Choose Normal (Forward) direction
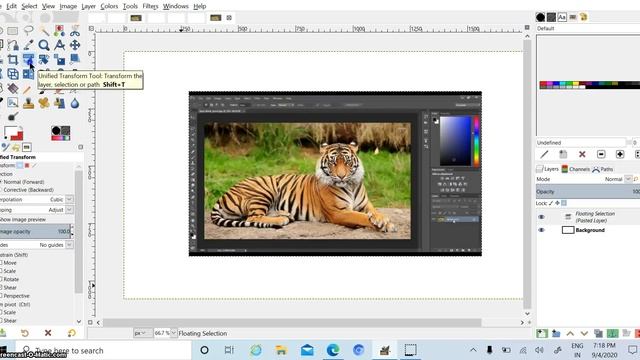Image resolution: width=640 pixels, height=360 pixels. coord(21,182)
